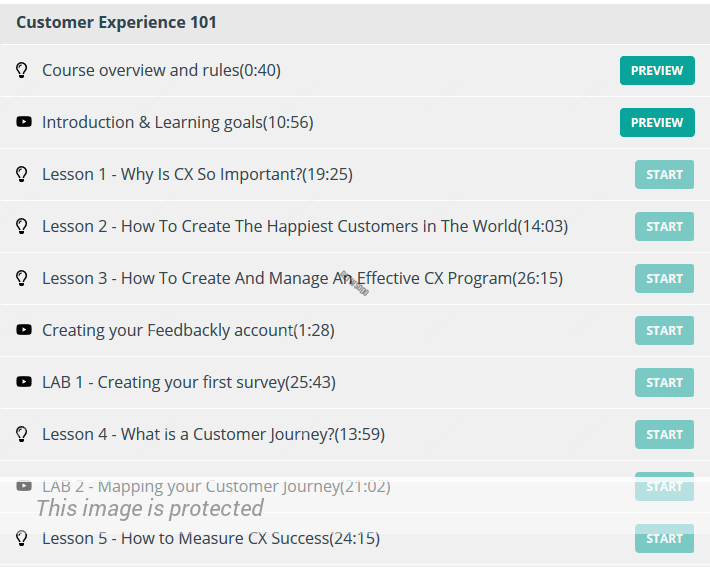Start the Creating your Feedbackly account video

pos(664,331)
